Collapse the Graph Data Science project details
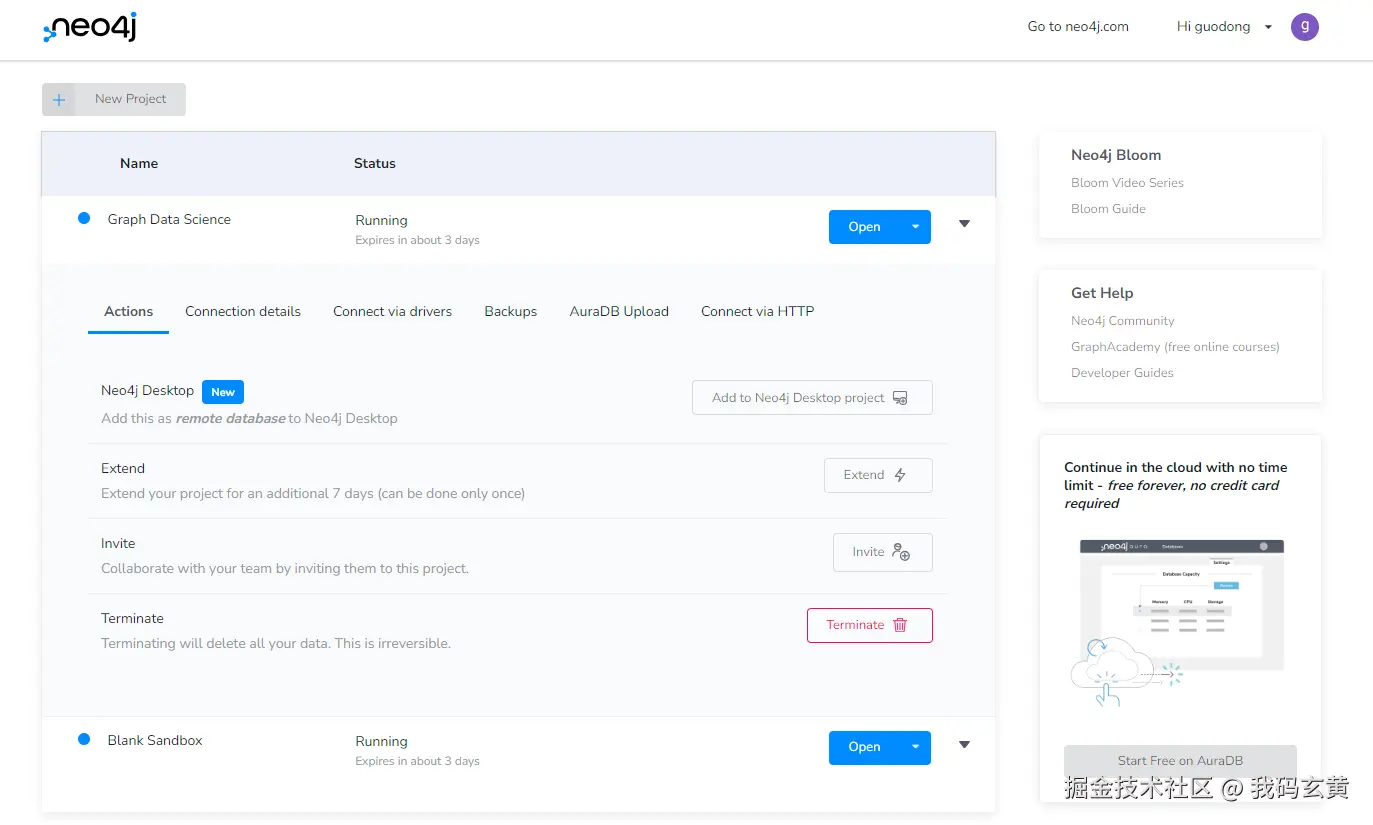Viewport: 1373px width, 825px height. click(x=964, y=224)
